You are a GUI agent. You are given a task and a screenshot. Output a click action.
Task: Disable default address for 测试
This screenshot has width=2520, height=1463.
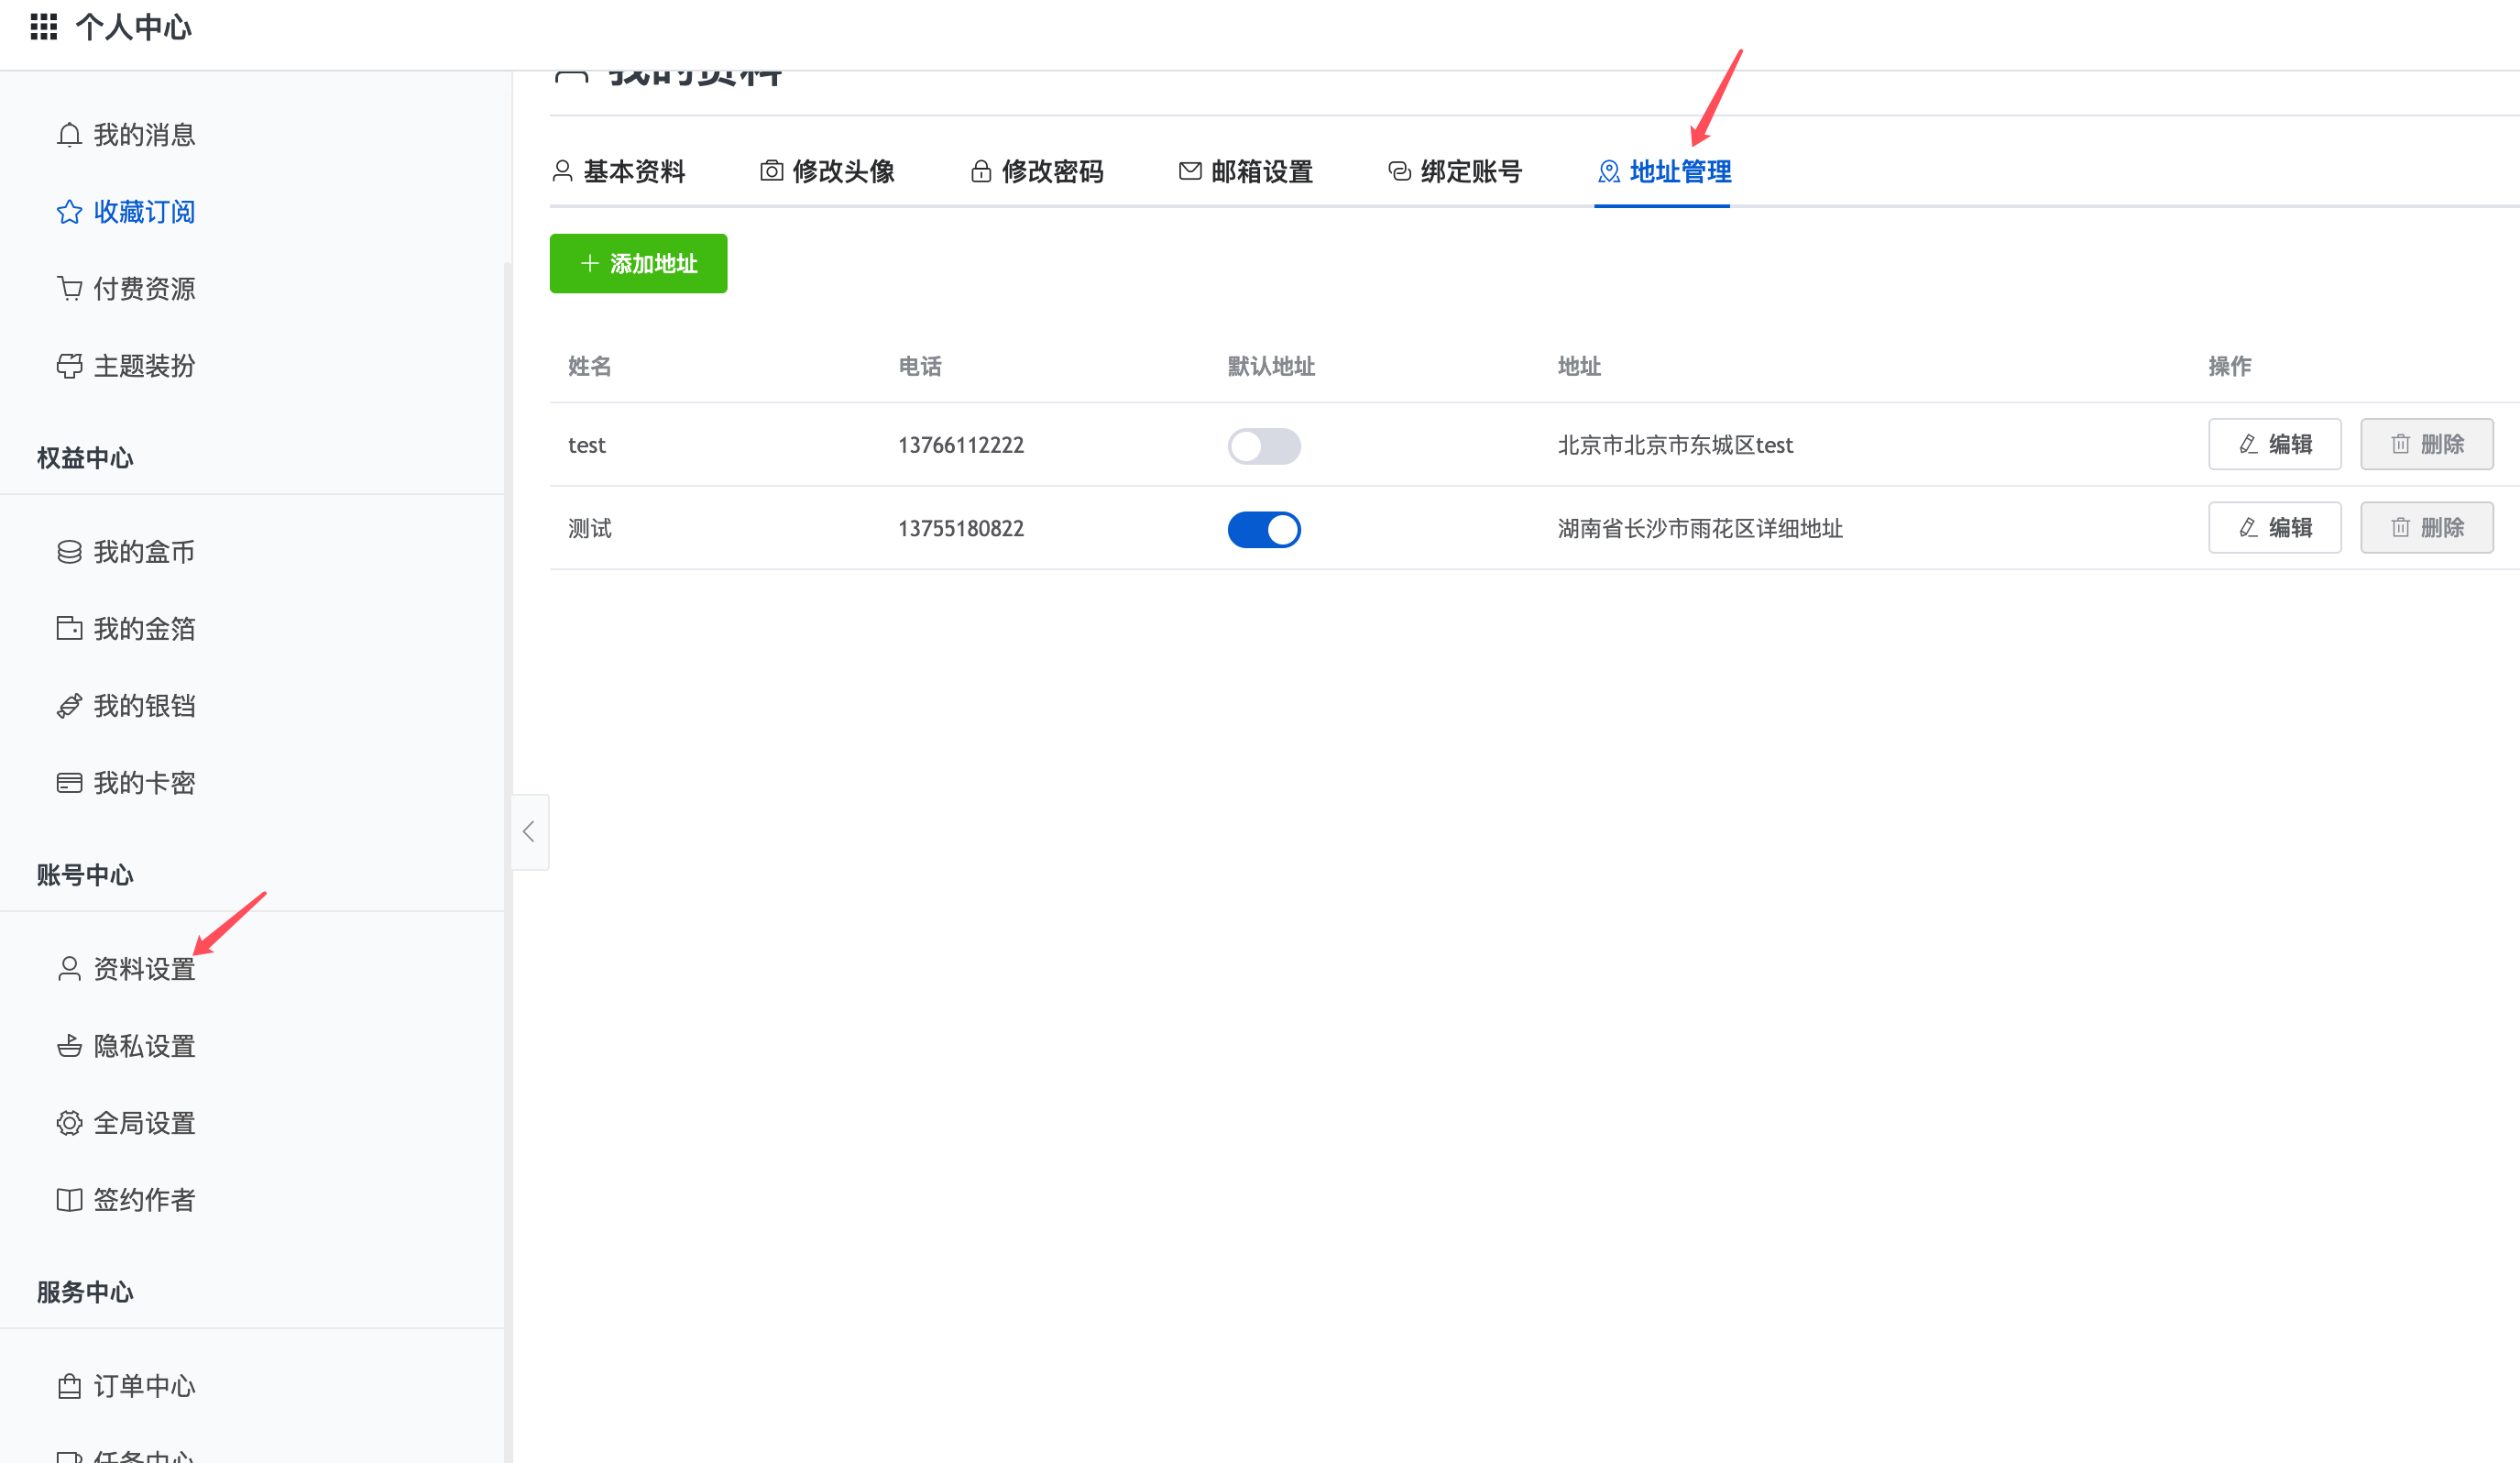click(x=1264, y=529)
